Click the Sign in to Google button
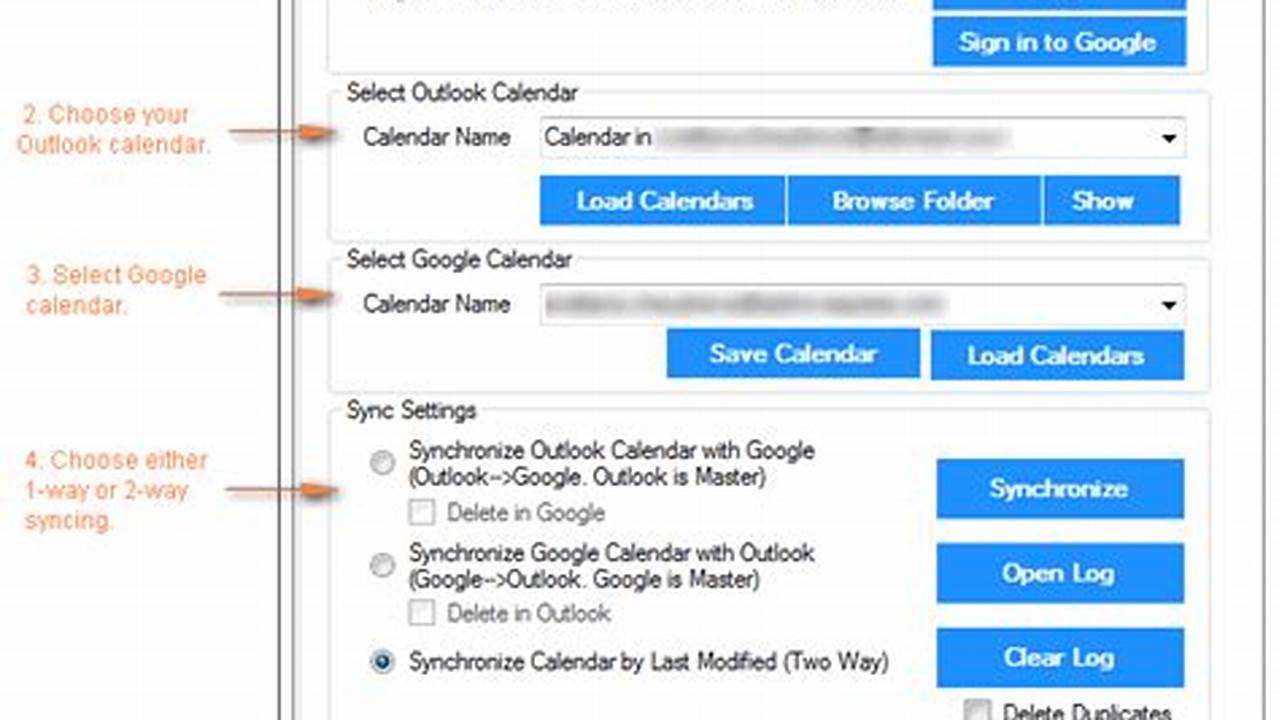 pyautogui.click(x=1057, y=42)
